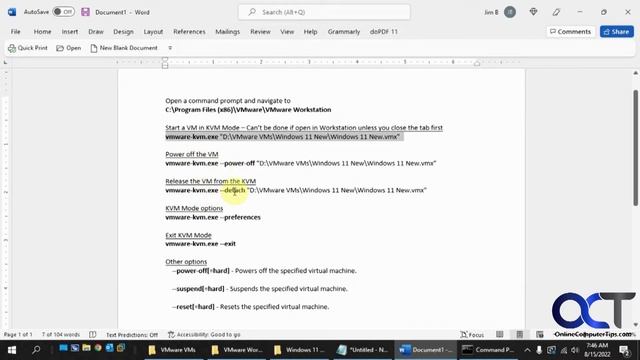Viewport: 640px width, 360px height.
Task: Click the taskbar search magnifier
Action: pyautogui.click(x=36, y=350)
